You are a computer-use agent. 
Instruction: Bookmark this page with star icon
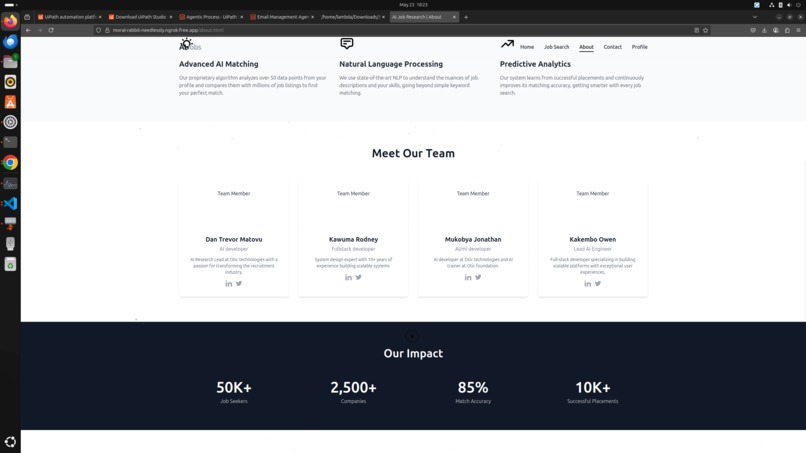coord(706,30)
